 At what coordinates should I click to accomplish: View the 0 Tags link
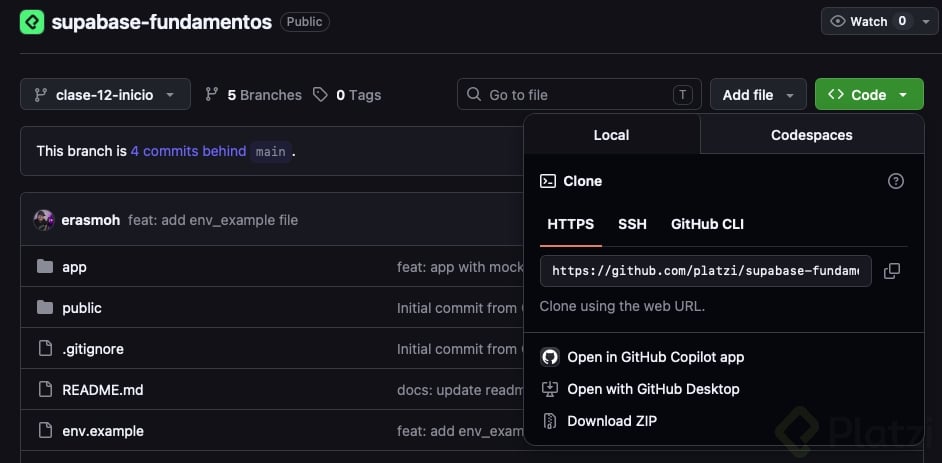pyautogui.click(x=347, y=95)
